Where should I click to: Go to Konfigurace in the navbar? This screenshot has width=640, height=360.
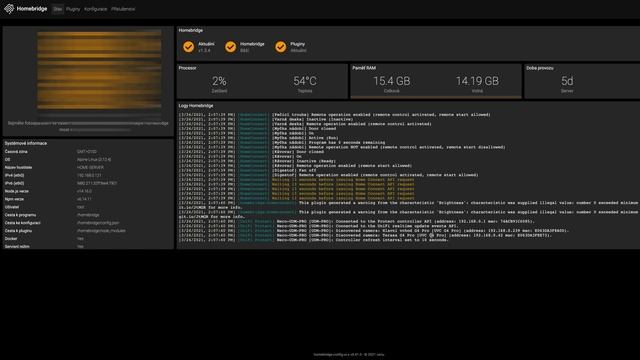coord(96,9)
